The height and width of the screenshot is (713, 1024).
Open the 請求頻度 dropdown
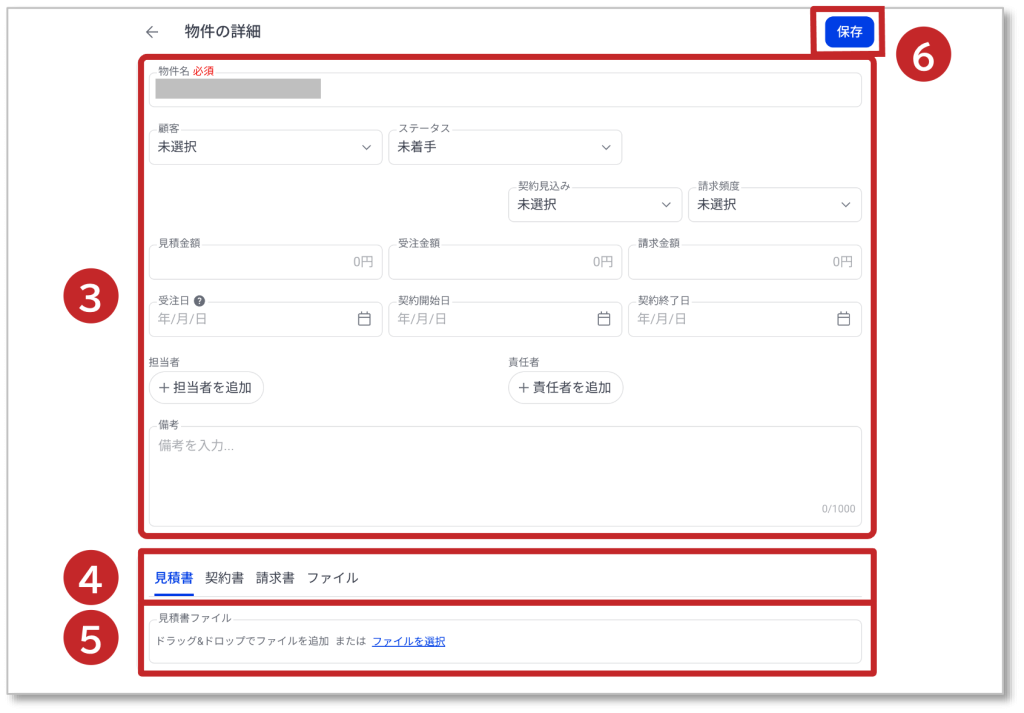(774, 205)
